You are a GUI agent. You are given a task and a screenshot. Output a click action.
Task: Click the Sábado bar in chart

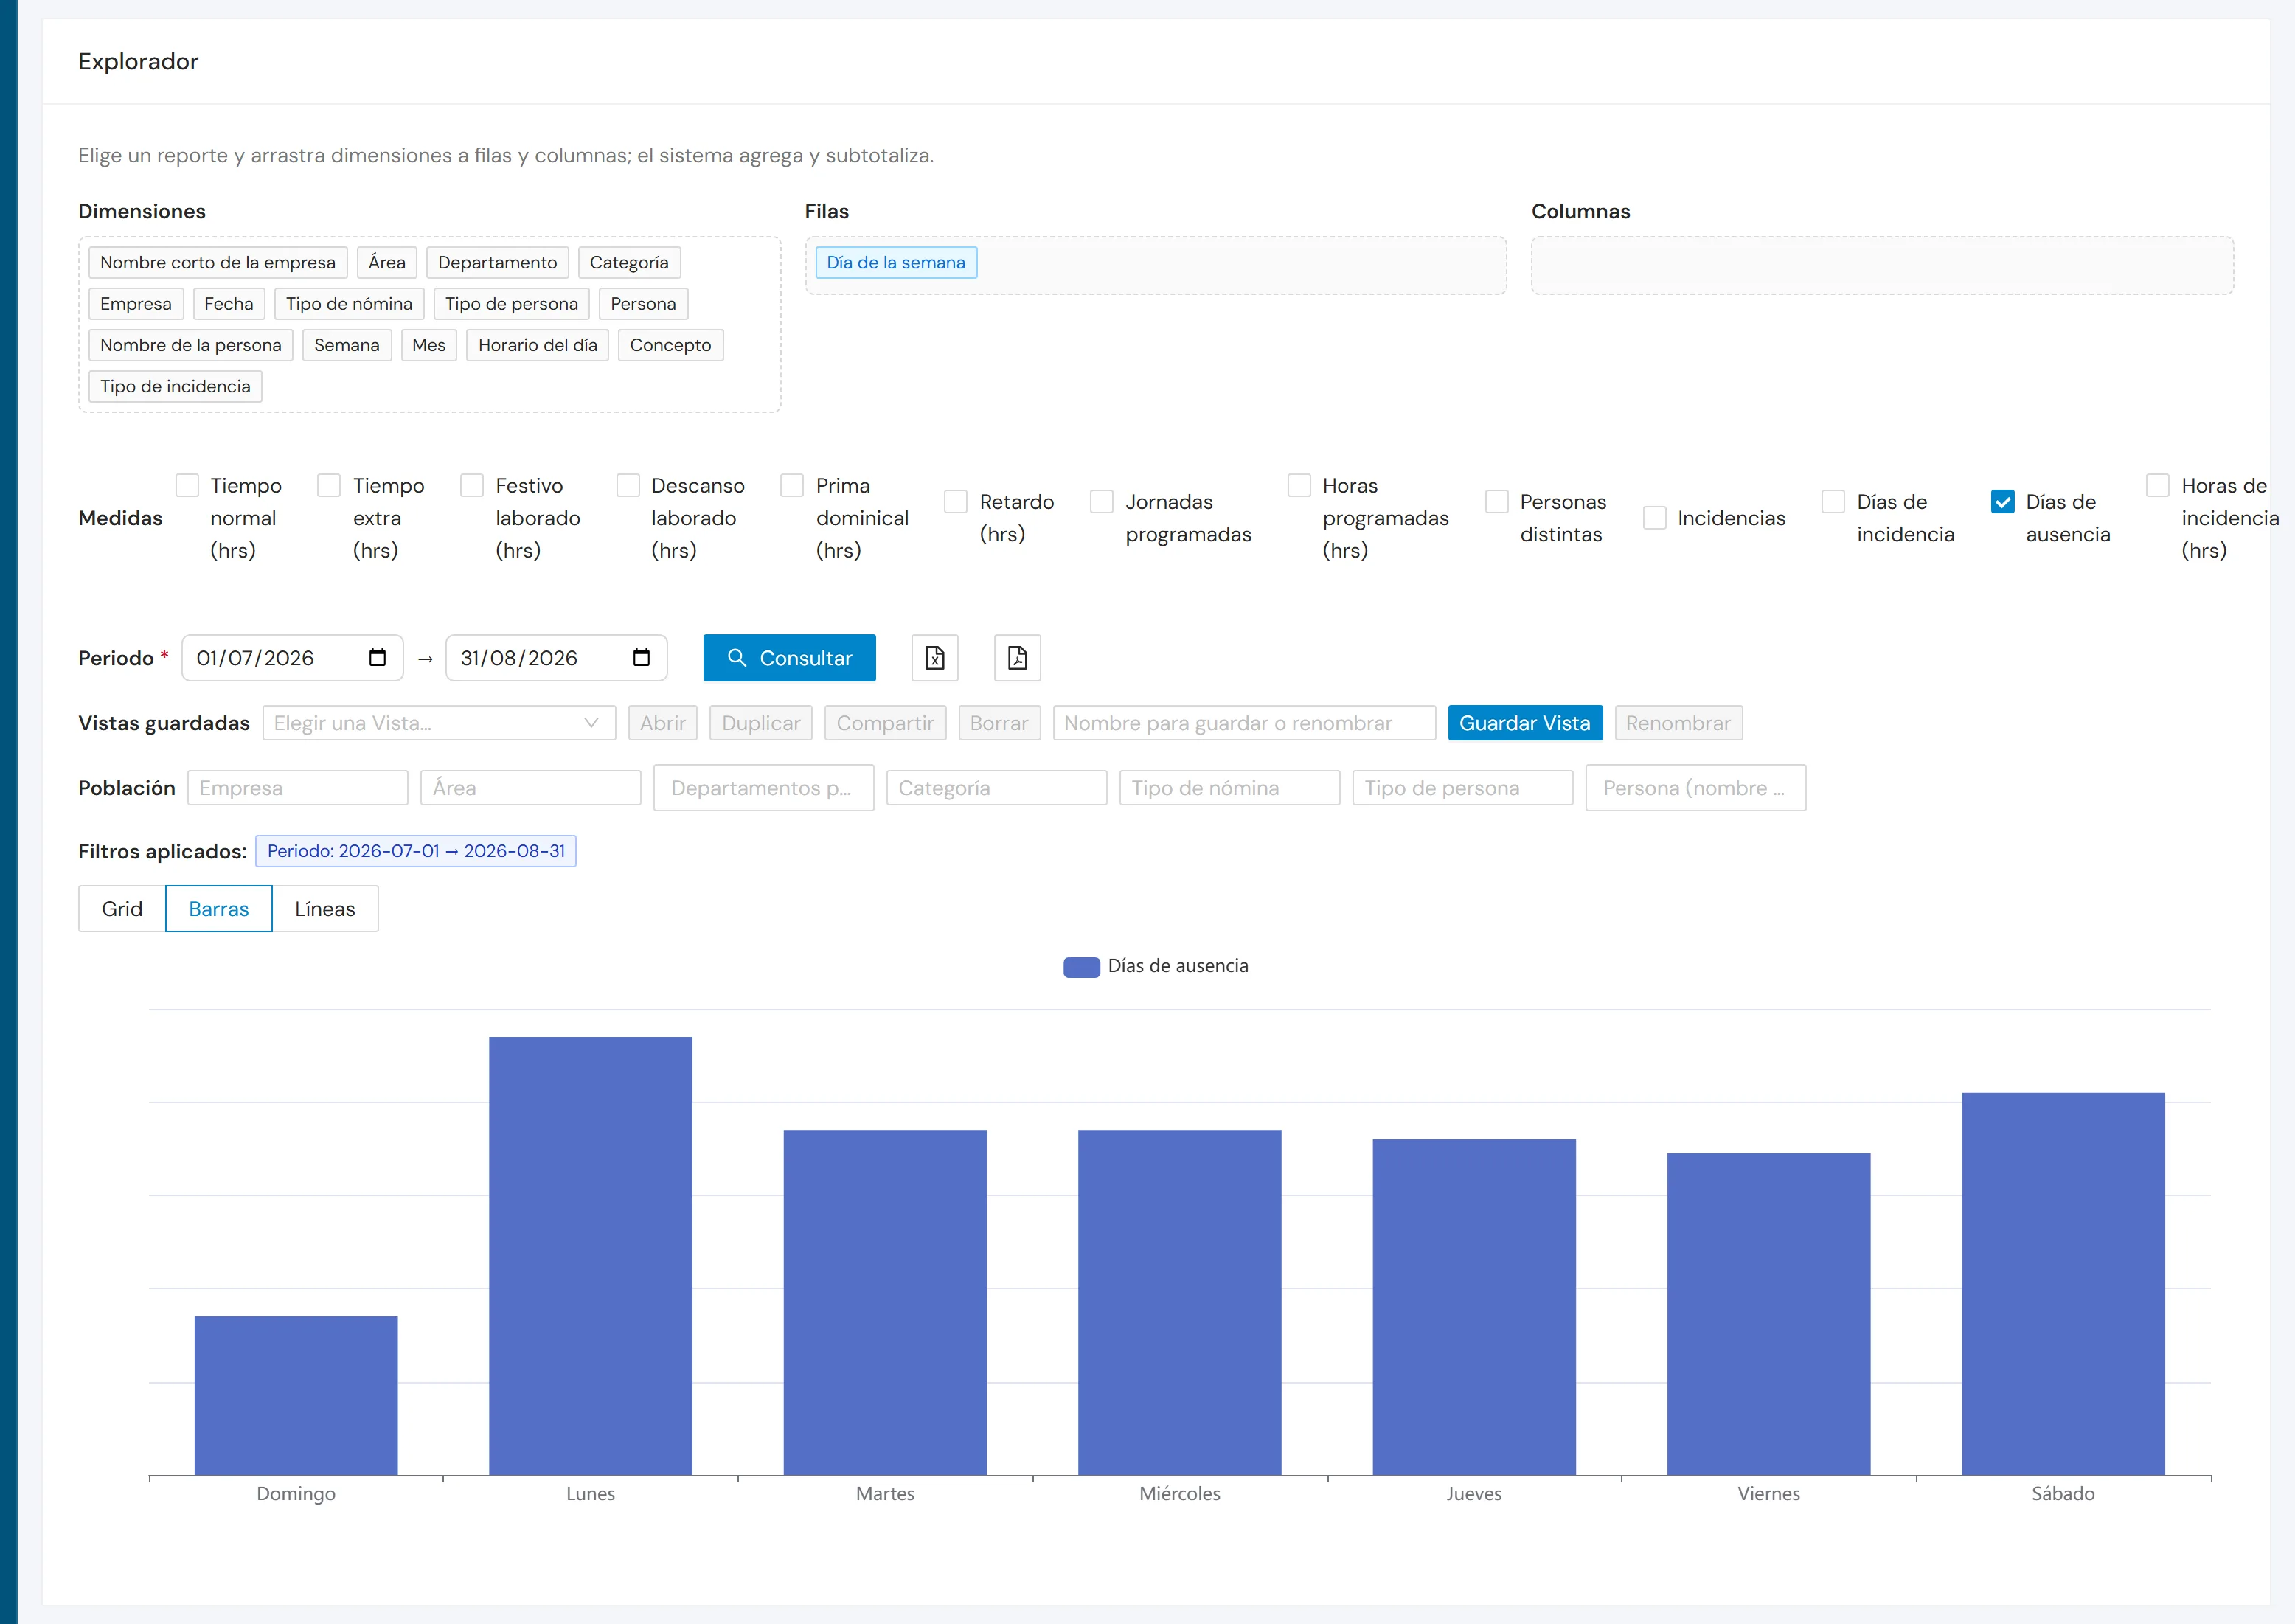pos(2063,1284)
